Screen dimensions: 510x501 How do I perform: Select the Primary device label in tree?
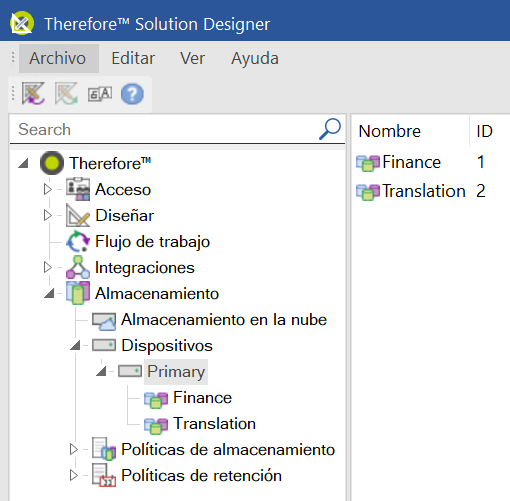[x=176, y=372]
